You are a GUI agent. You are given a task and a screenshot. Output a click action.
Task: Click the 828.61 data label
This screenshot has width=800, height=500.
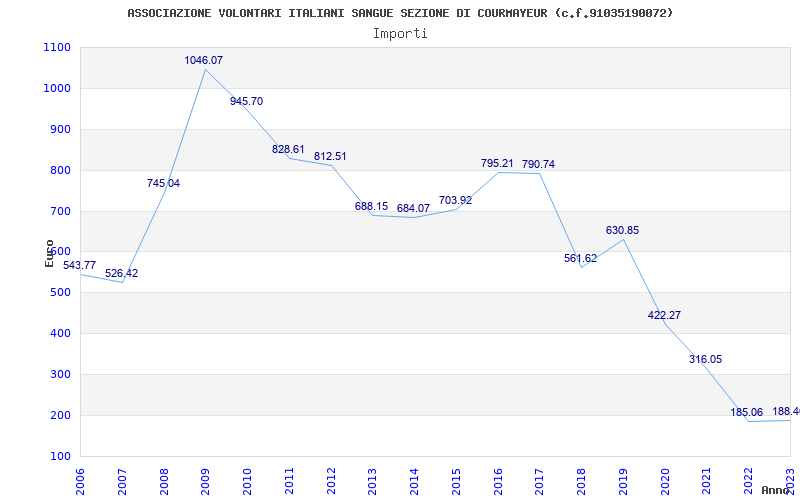pyautogui.click(x=288, y=150)
